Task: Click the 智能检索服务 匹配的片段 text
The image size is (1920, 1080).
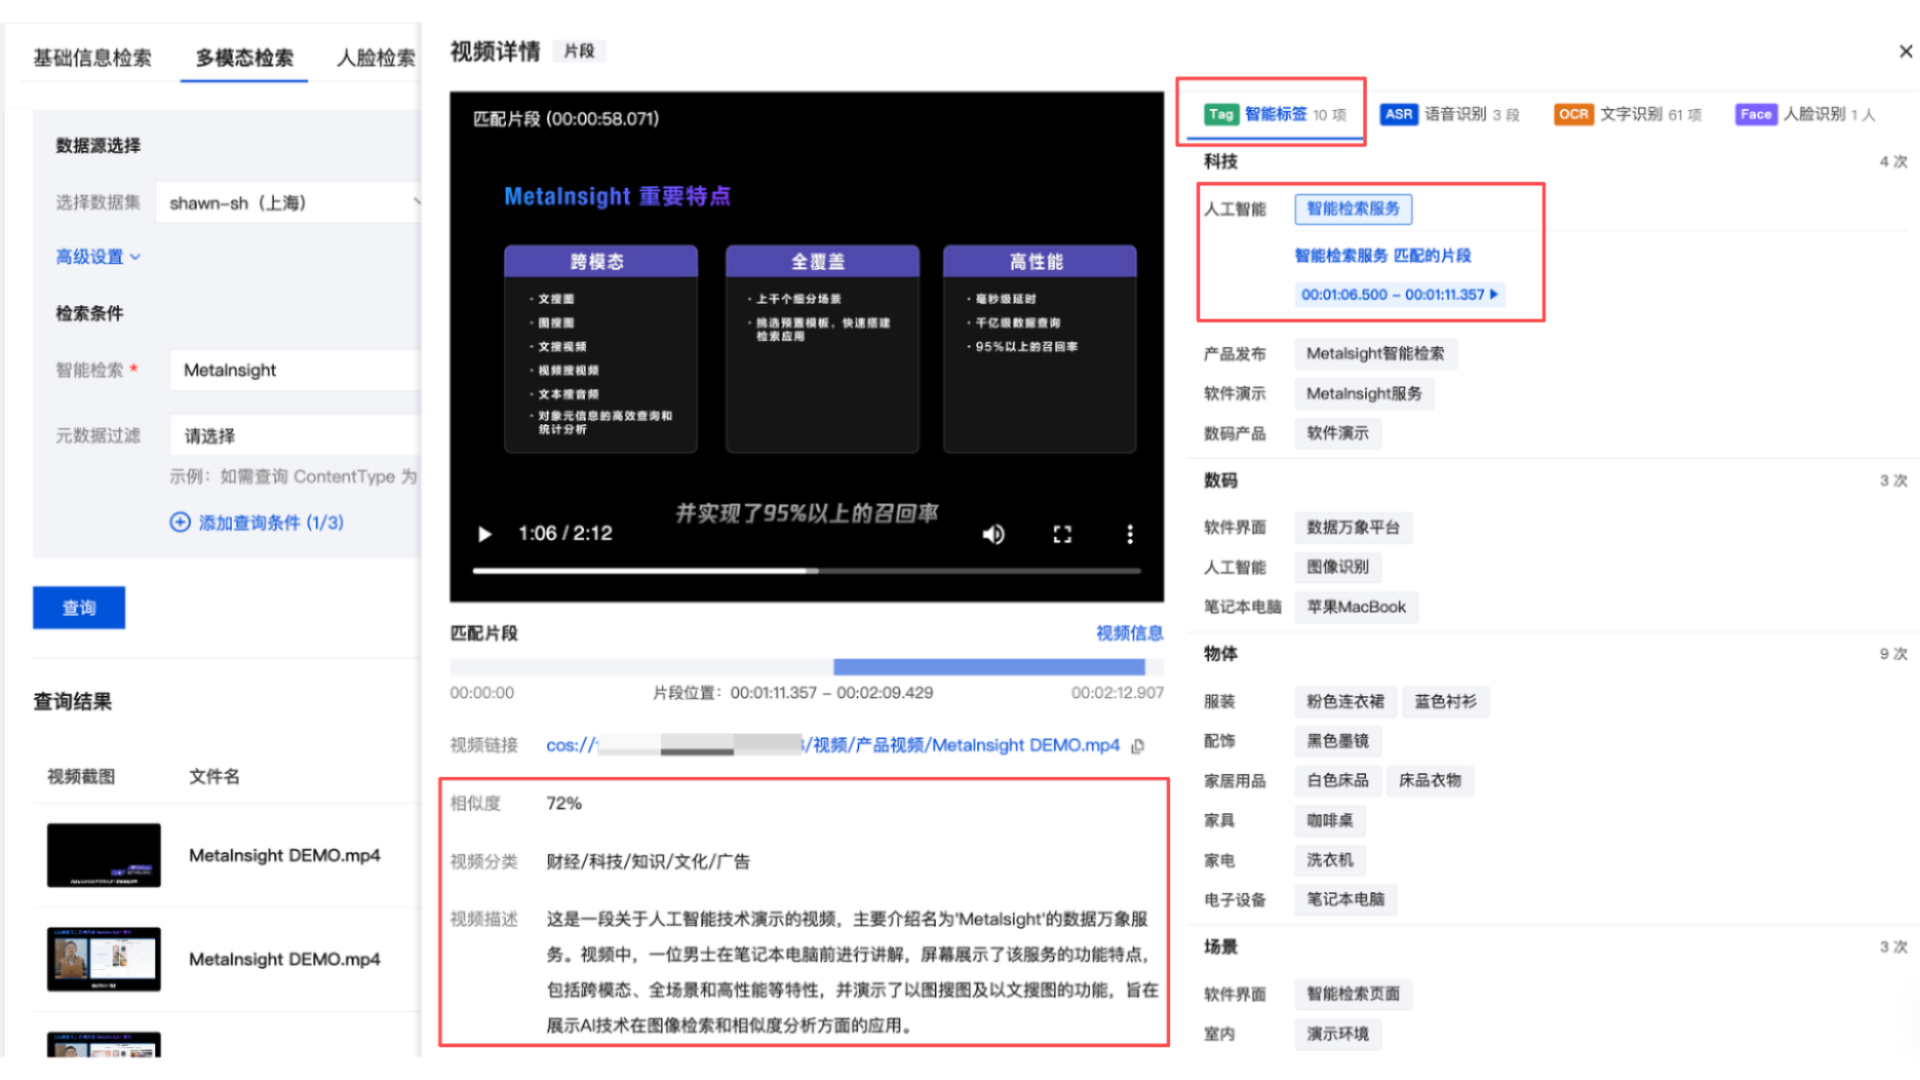Action: (1383, 256)
